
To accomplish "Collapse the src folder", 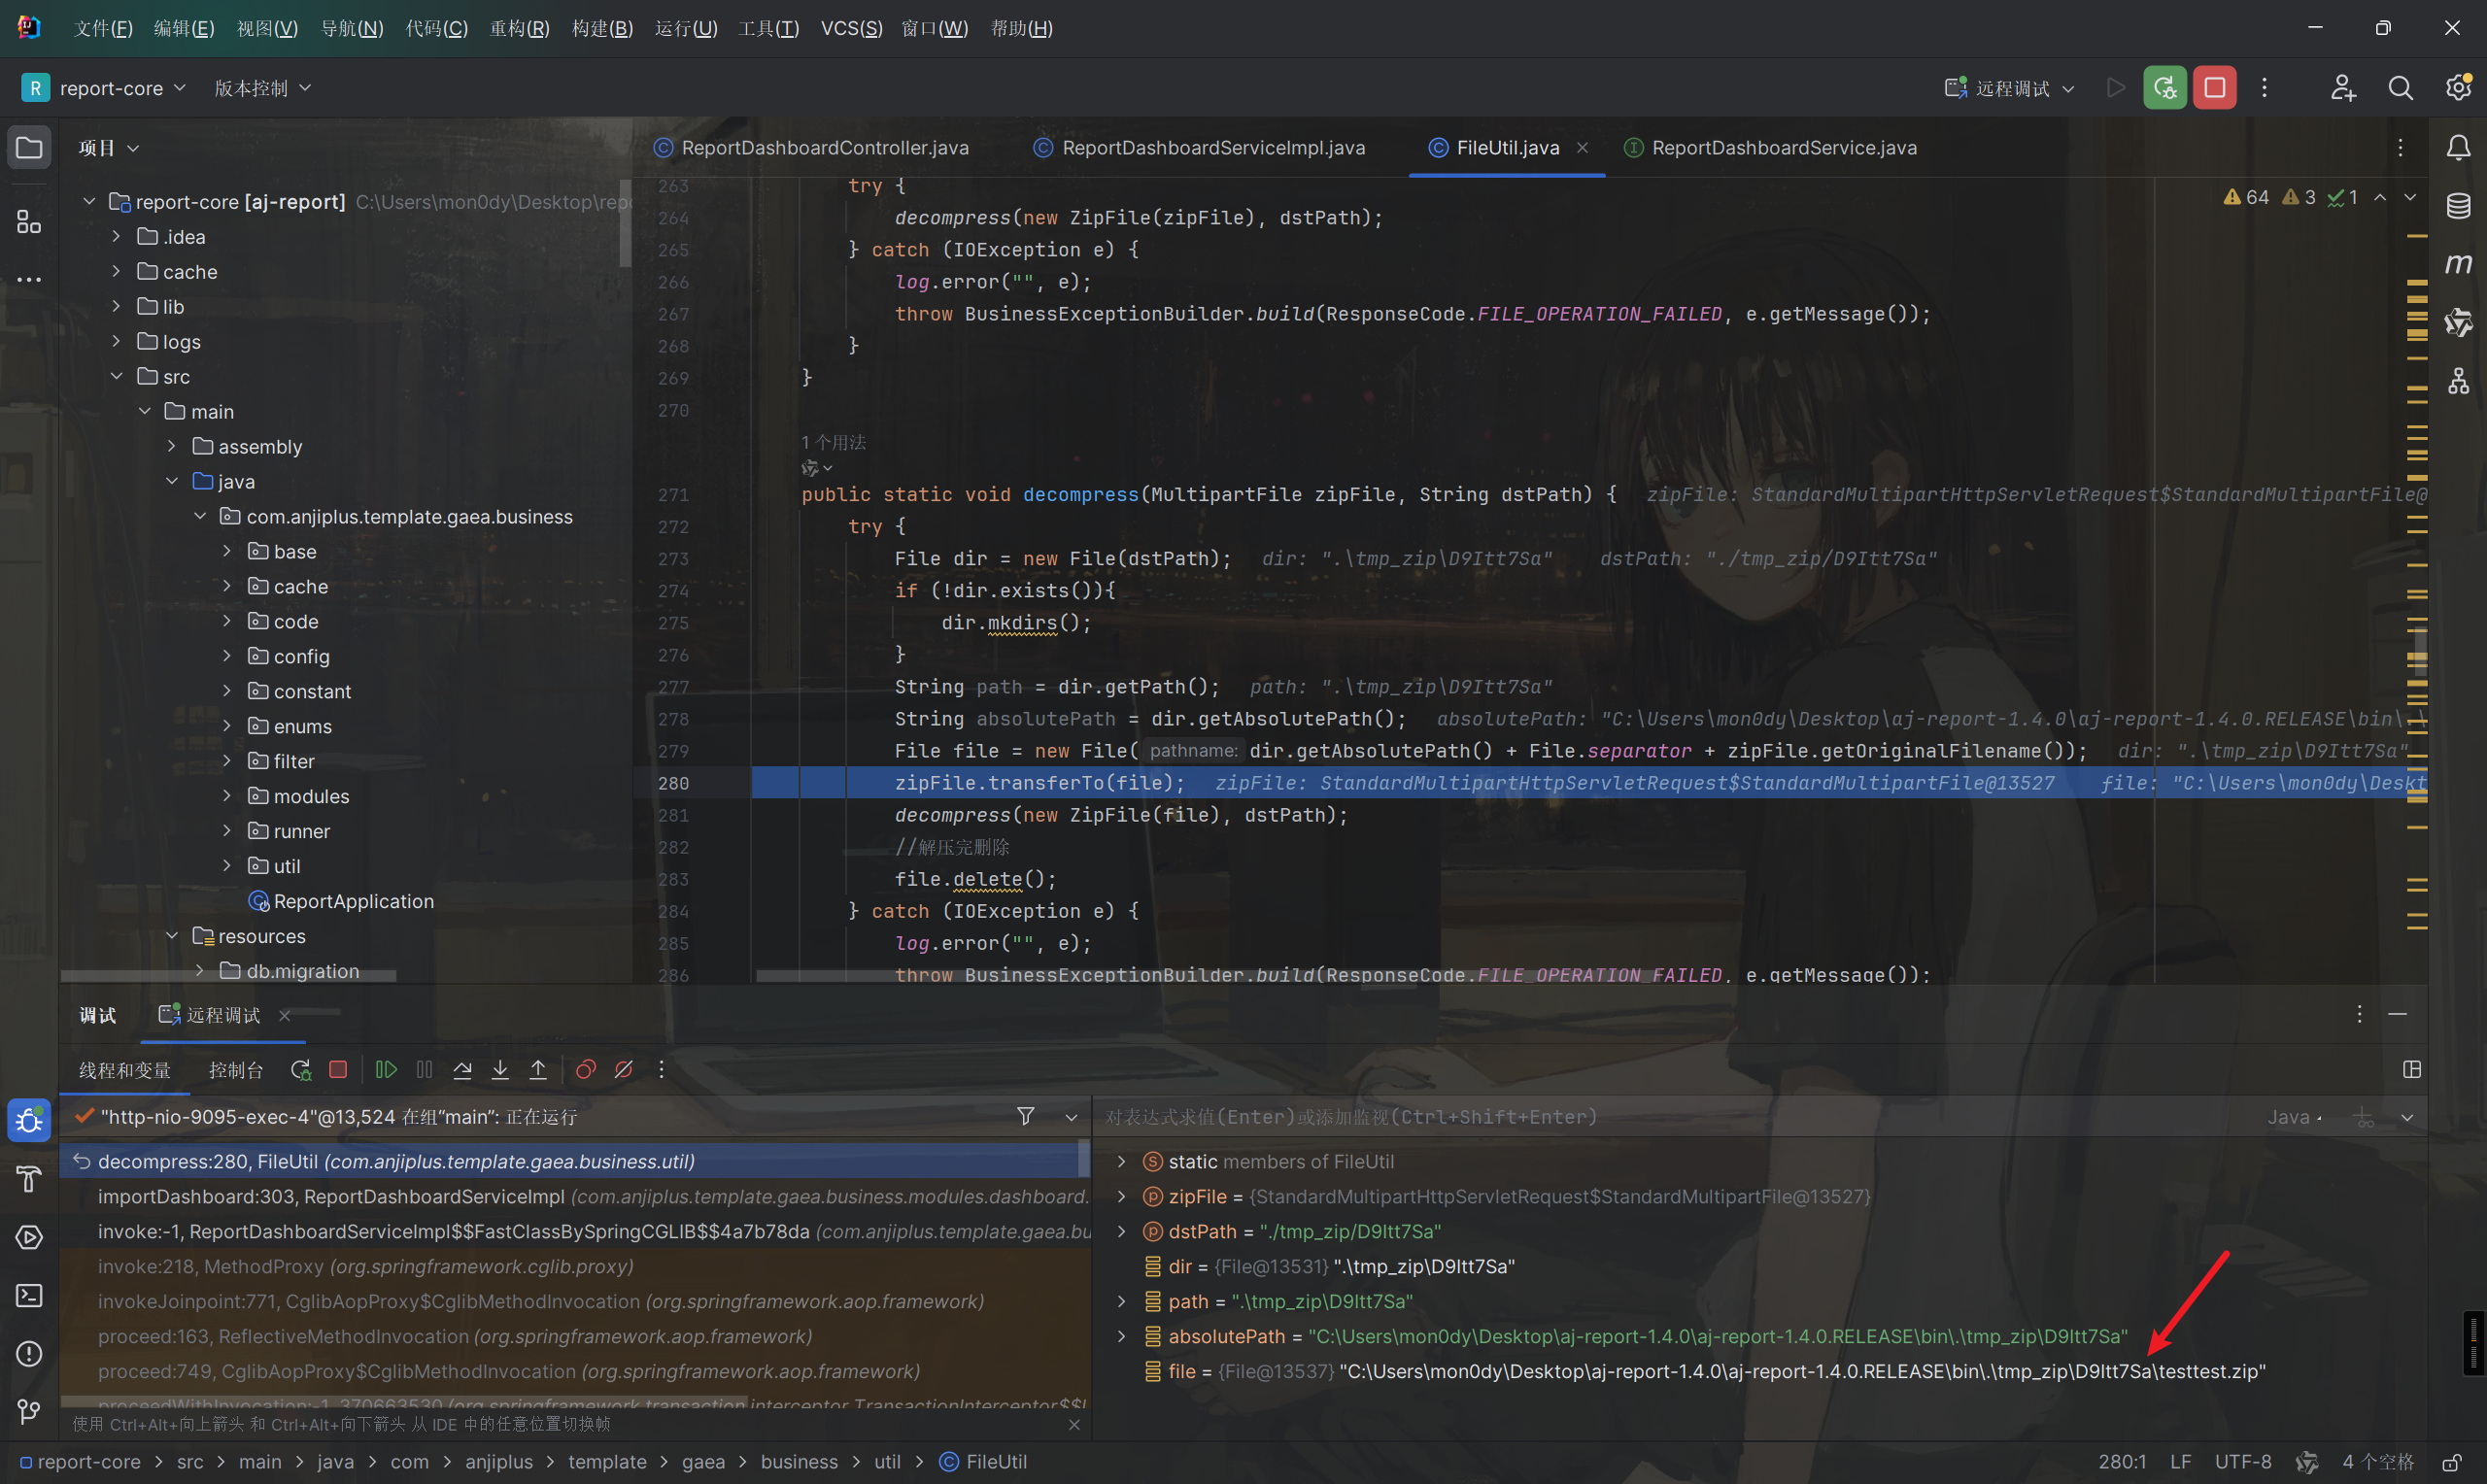I will pos(116,377).
